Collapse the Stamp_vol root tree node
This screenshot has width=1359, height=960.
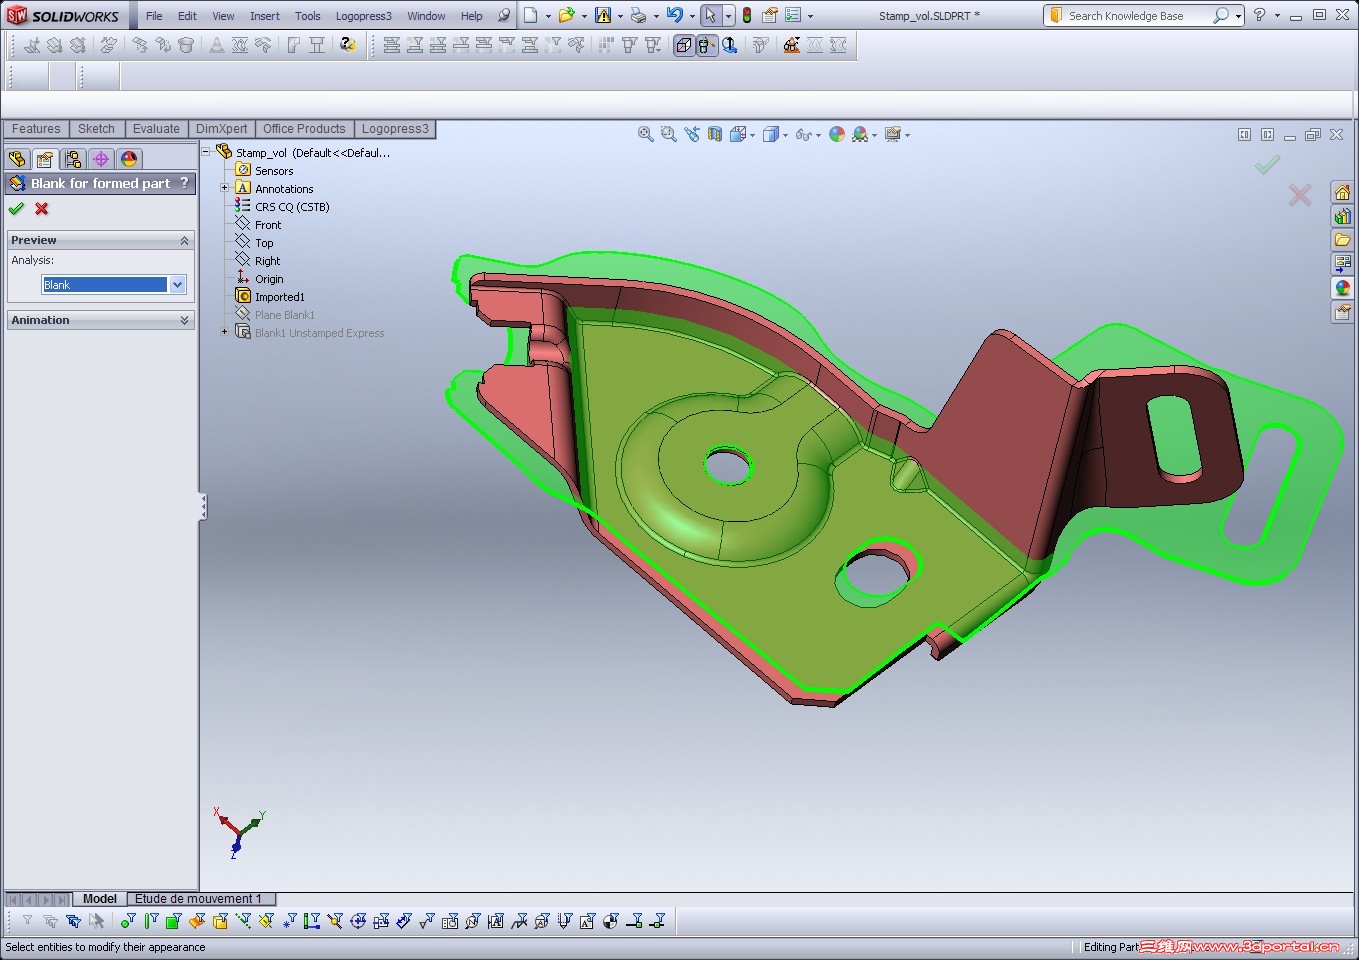pos(206,152)
